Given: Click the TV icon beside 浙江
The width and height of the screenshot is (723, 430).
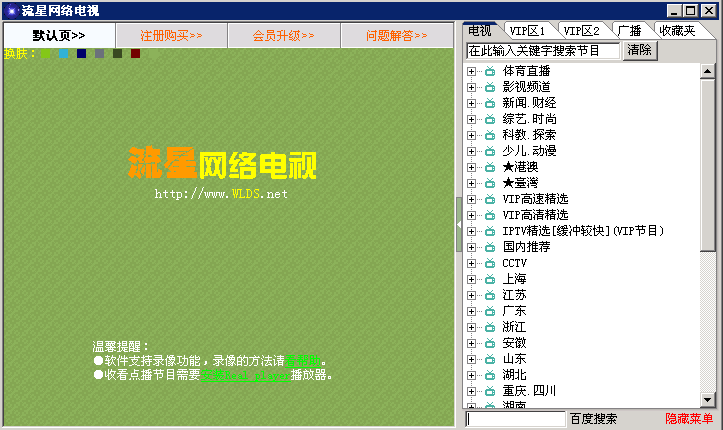Looking at the screenshot, I should pyautogui.click(x=490, y=327).
